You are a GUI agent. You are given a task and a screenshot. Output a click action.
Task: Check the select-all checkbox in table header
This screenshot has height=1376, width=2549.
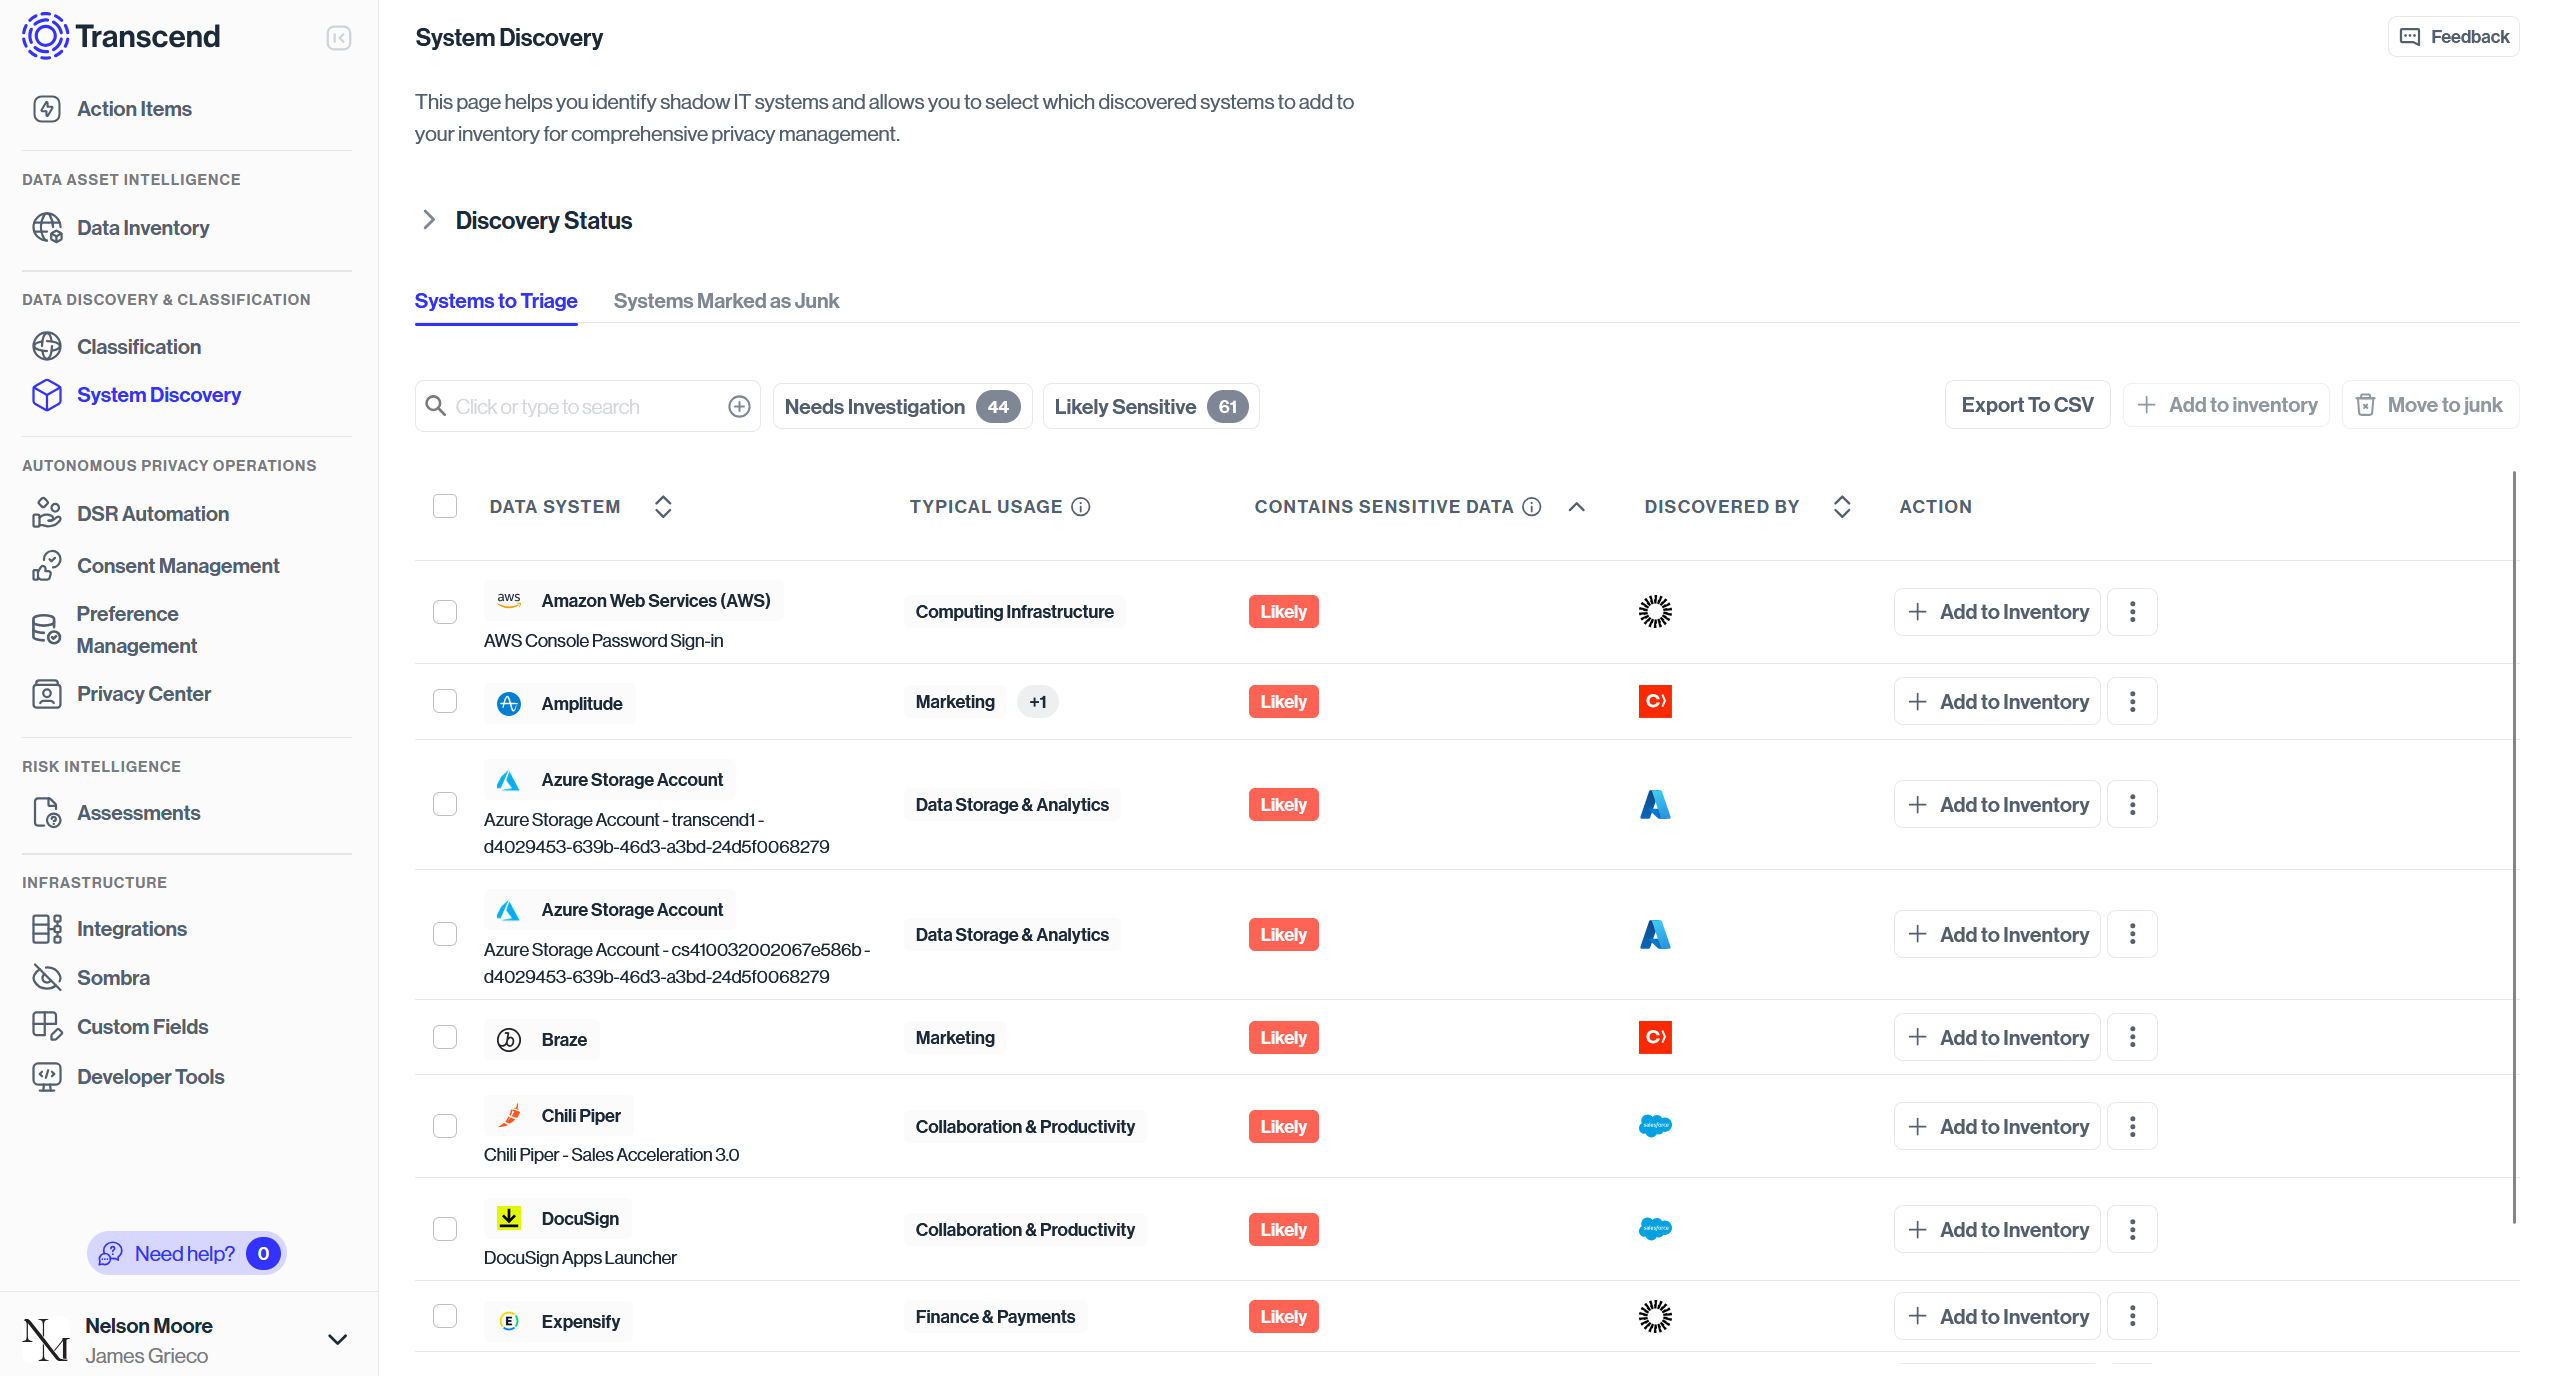point(445,506)
